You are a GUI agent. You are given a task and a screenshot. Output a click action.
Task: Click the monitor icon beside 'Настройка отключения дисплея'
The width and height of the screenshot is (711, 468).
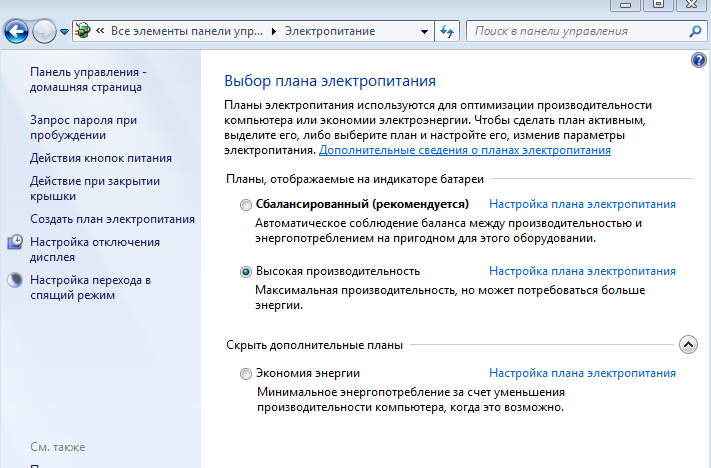tap(15, 242)
